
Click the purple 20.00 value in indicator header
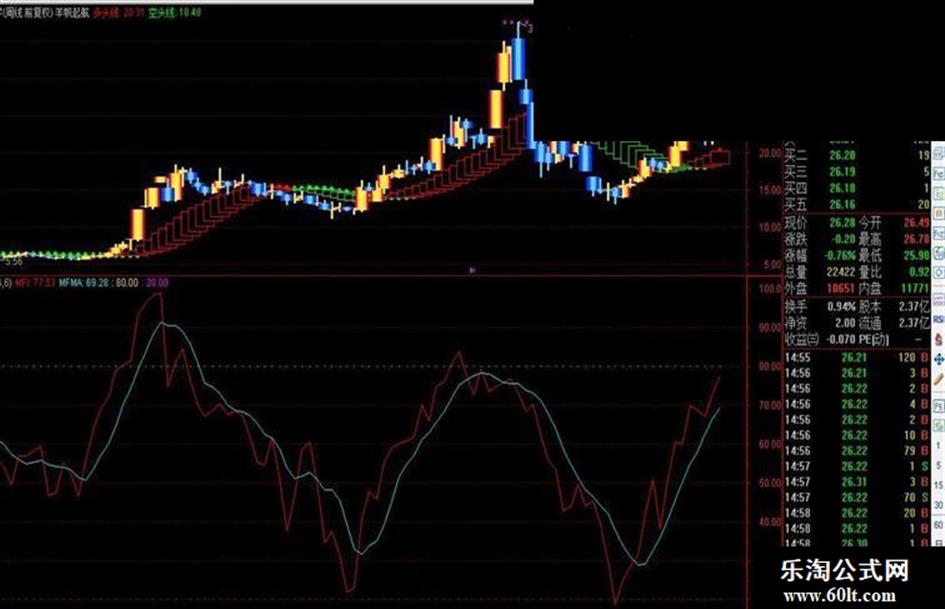157,282
